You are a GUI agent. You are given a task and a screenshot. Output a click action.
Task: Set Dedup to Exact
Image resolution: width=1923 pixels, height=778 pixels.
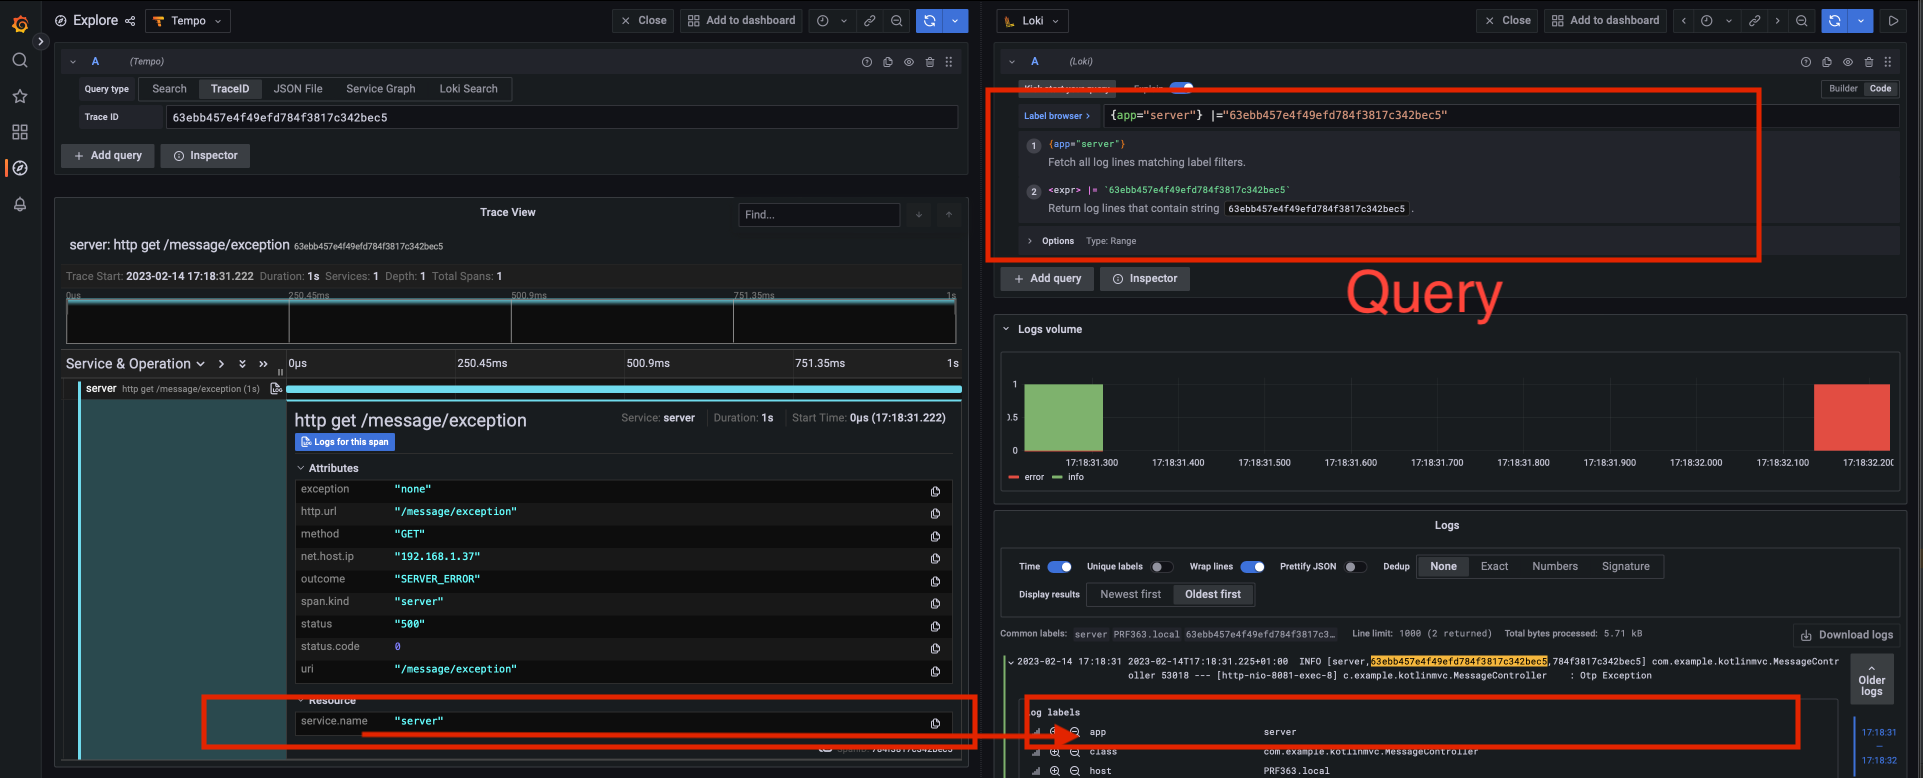point(1494,566)
